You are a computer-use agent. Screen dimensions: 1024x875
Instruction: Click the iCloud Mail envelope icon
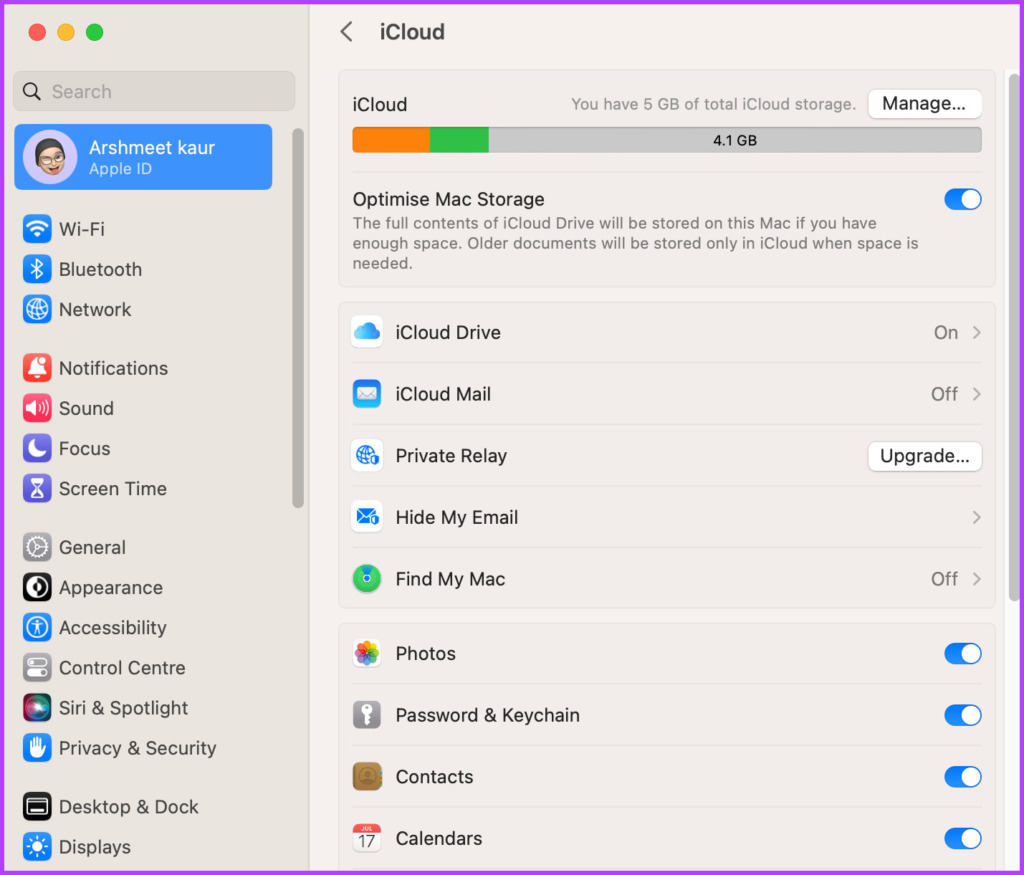pyautogui.click(x=367, y=394)
